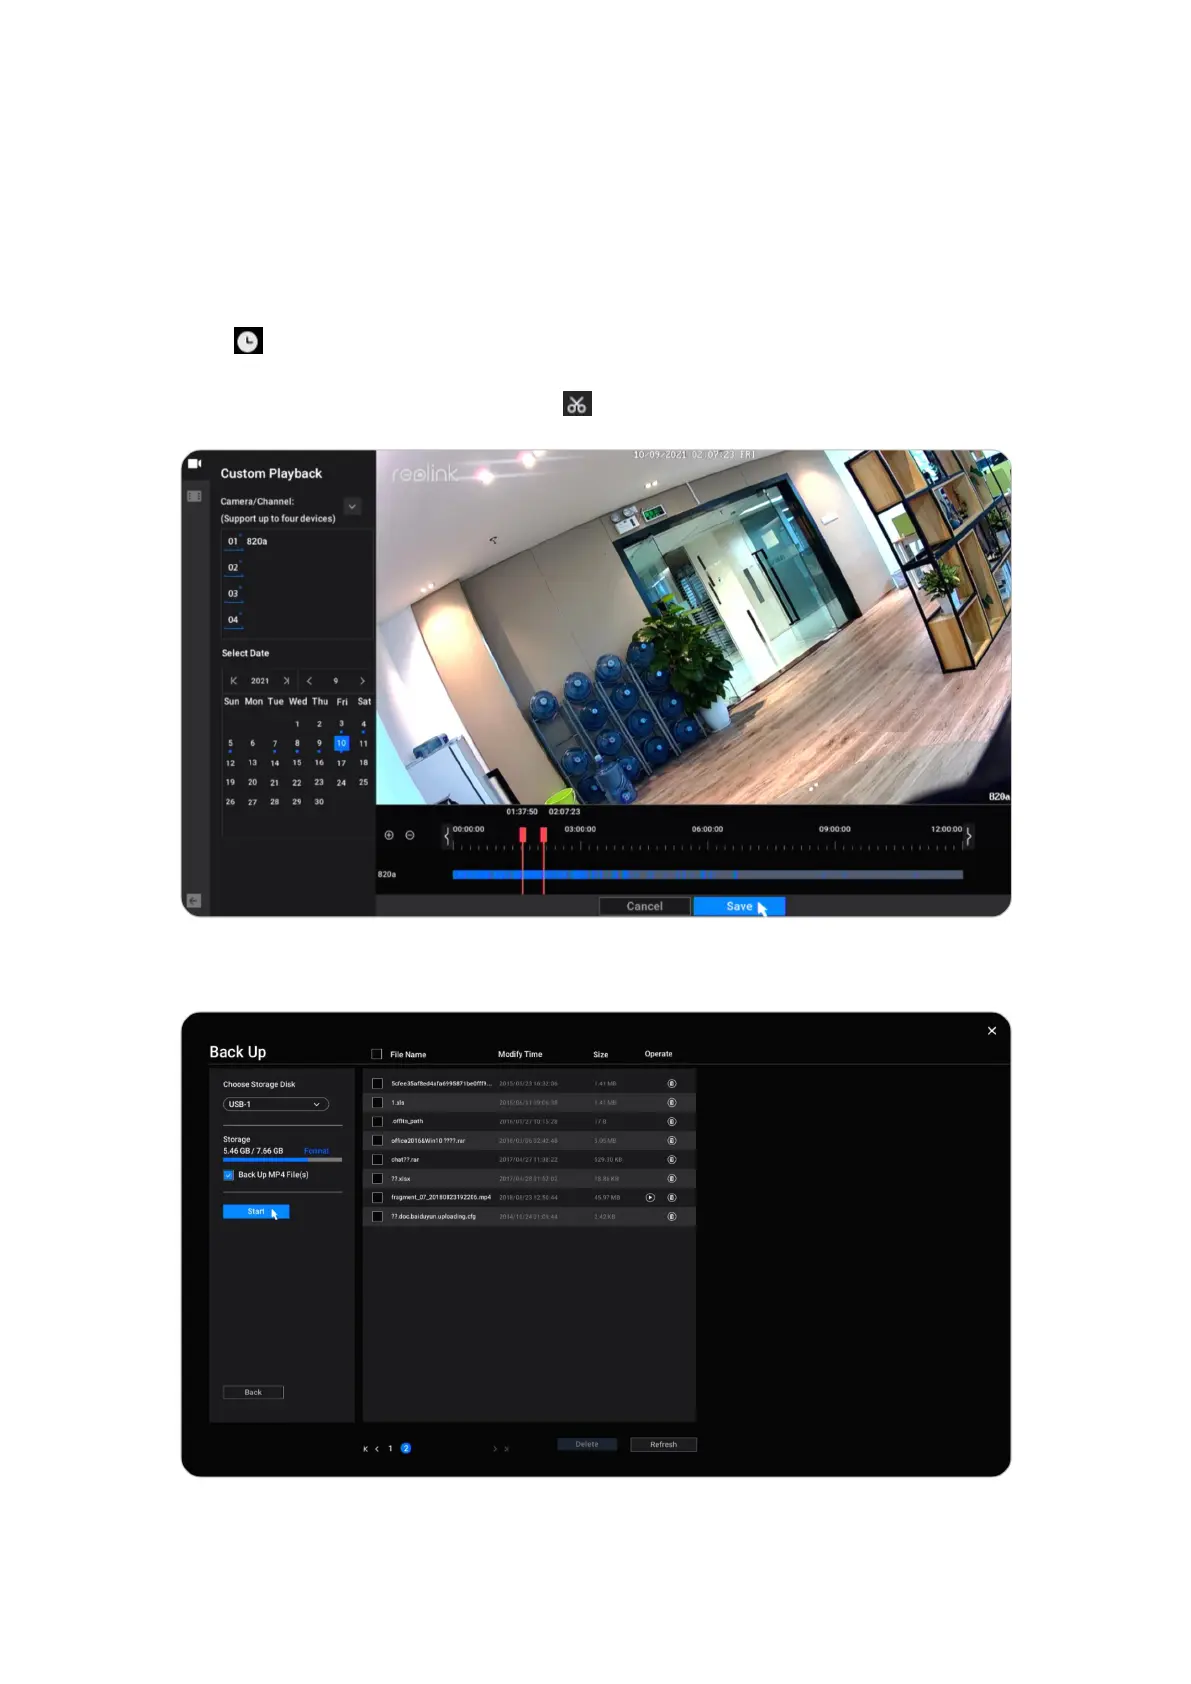Go to the previous page of file list
This screenshot has width=1191, height=1684.
point(377,1449)
